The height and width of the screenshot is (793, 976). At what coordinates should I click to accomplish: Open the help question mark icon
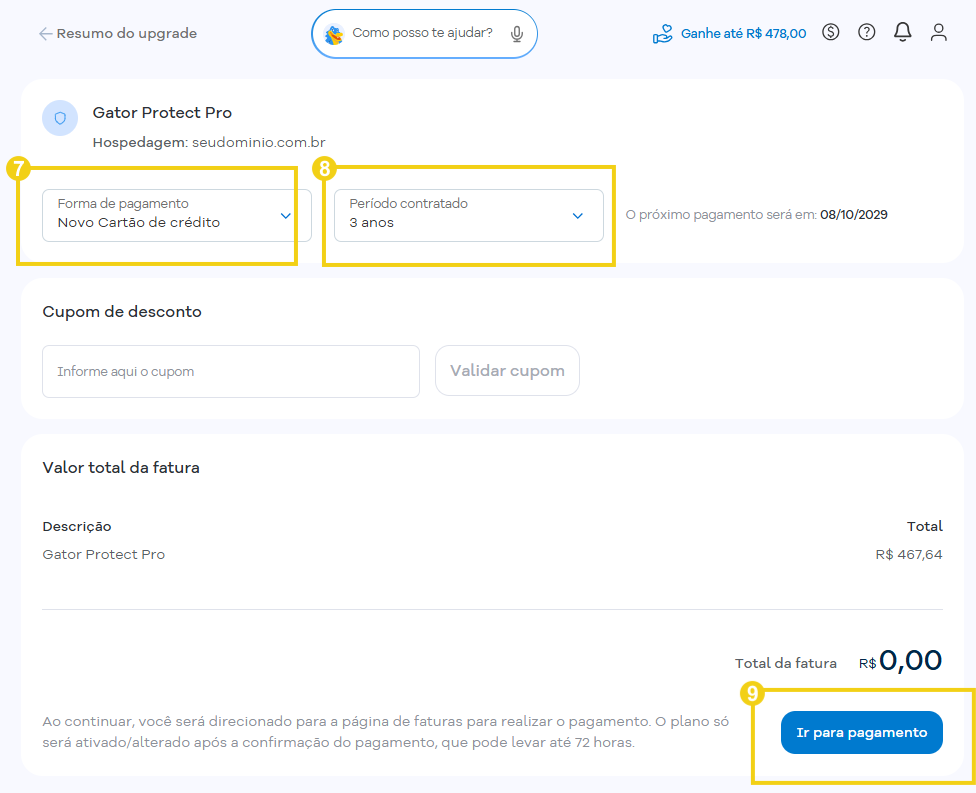pos(866,32)
